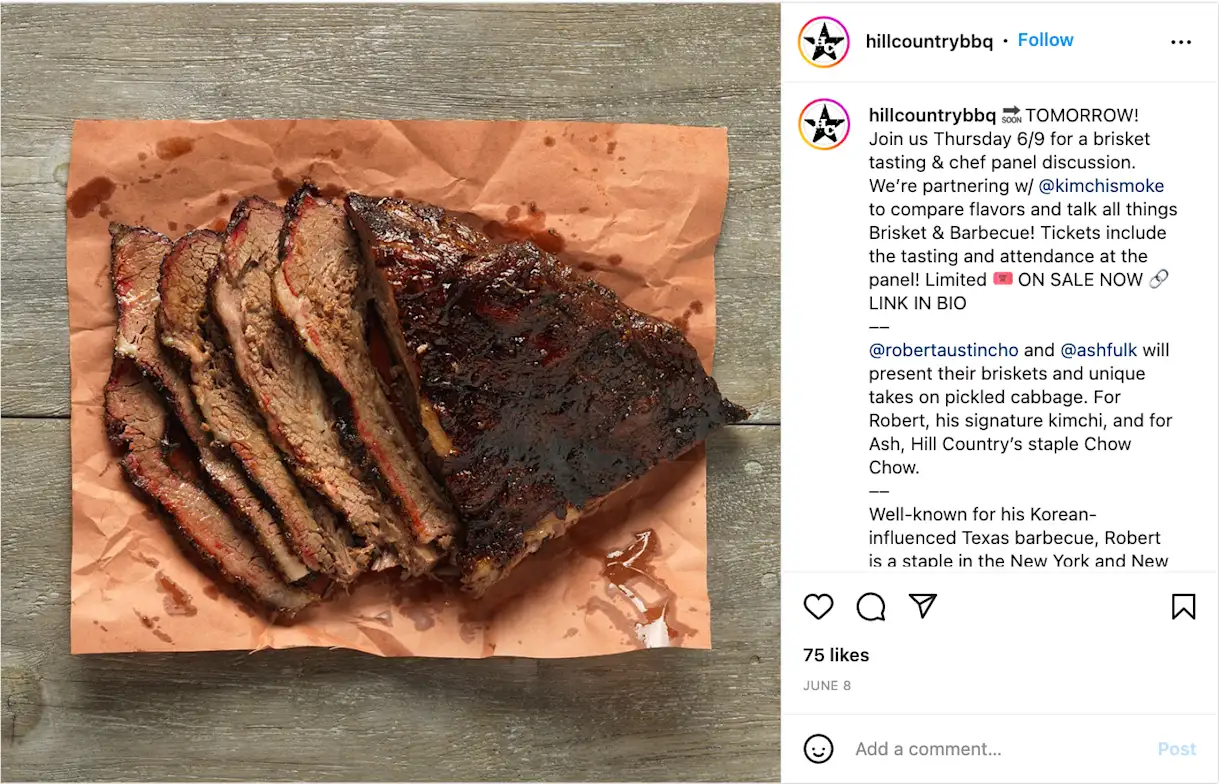Share post with paper plane icon

click(923, 606)
